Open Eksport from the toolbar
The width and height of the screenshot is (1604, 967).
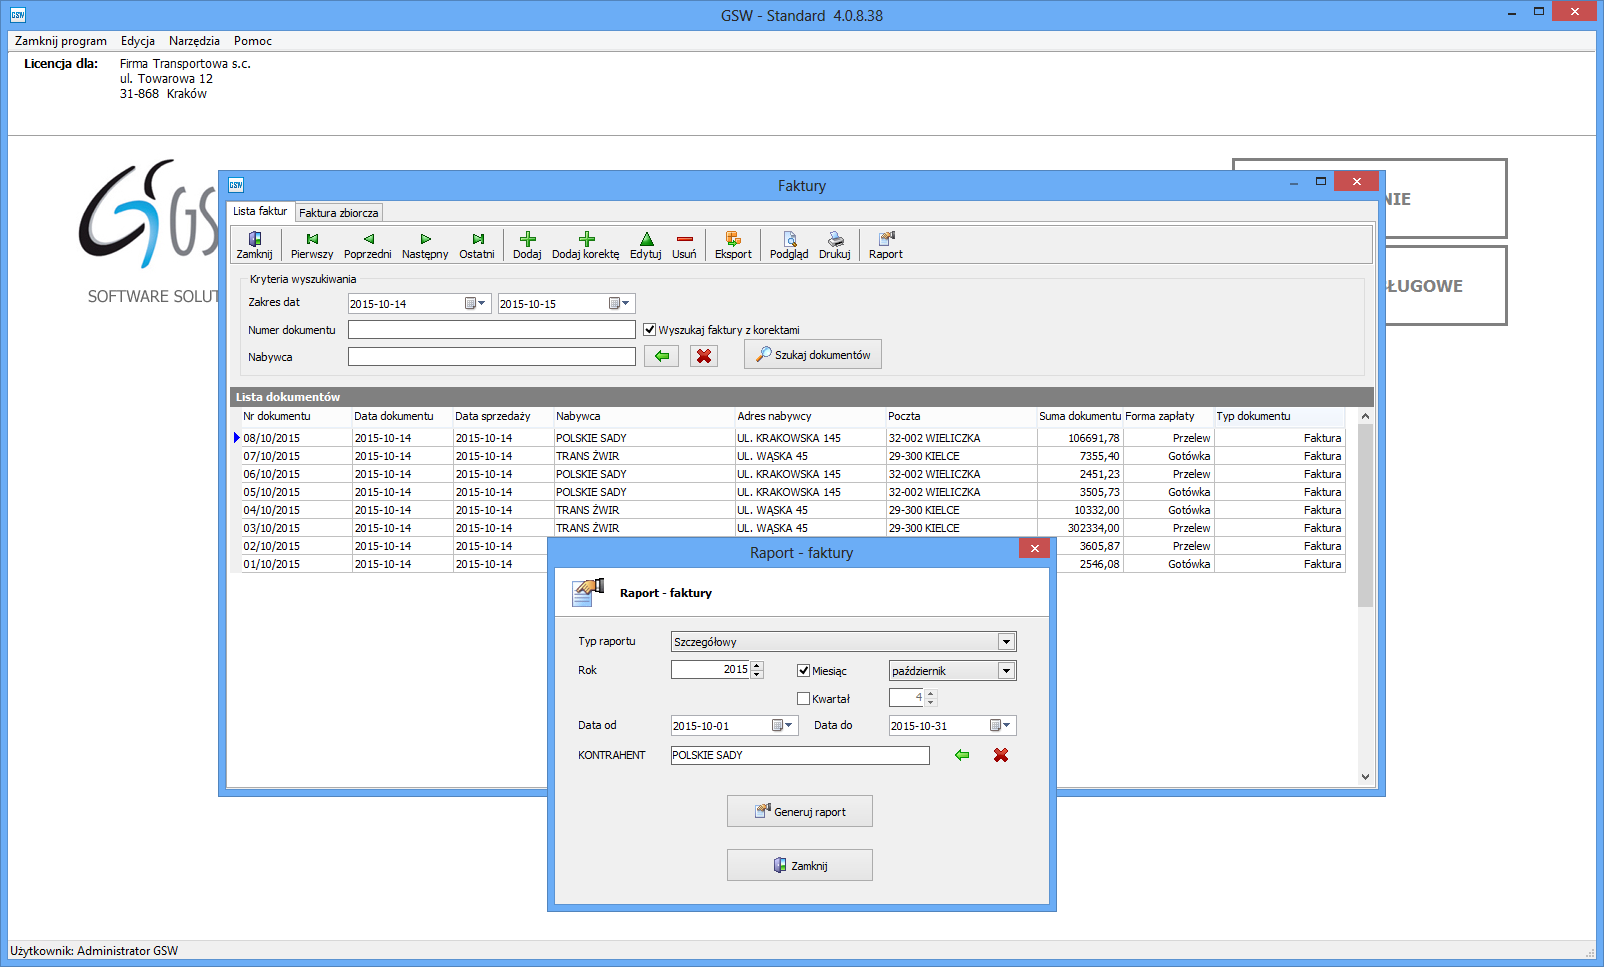[x=733, y=245]
